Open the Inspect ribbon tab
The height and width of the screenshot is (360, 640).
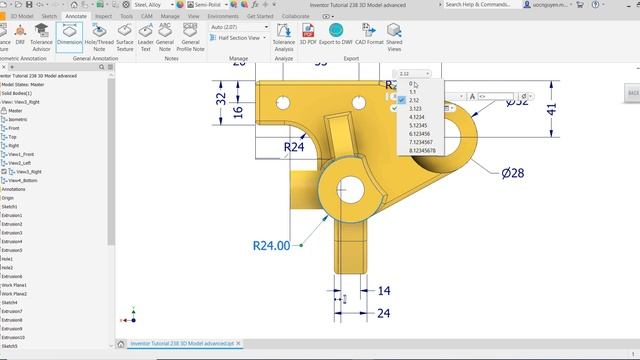103,16
